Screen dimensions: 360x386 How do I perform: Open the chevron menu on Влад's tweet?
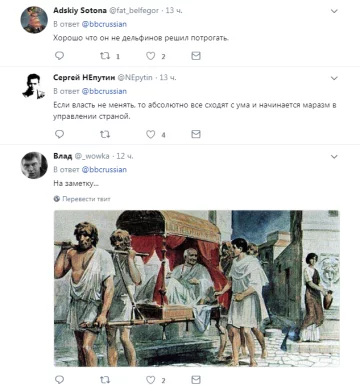pos(334,157)
